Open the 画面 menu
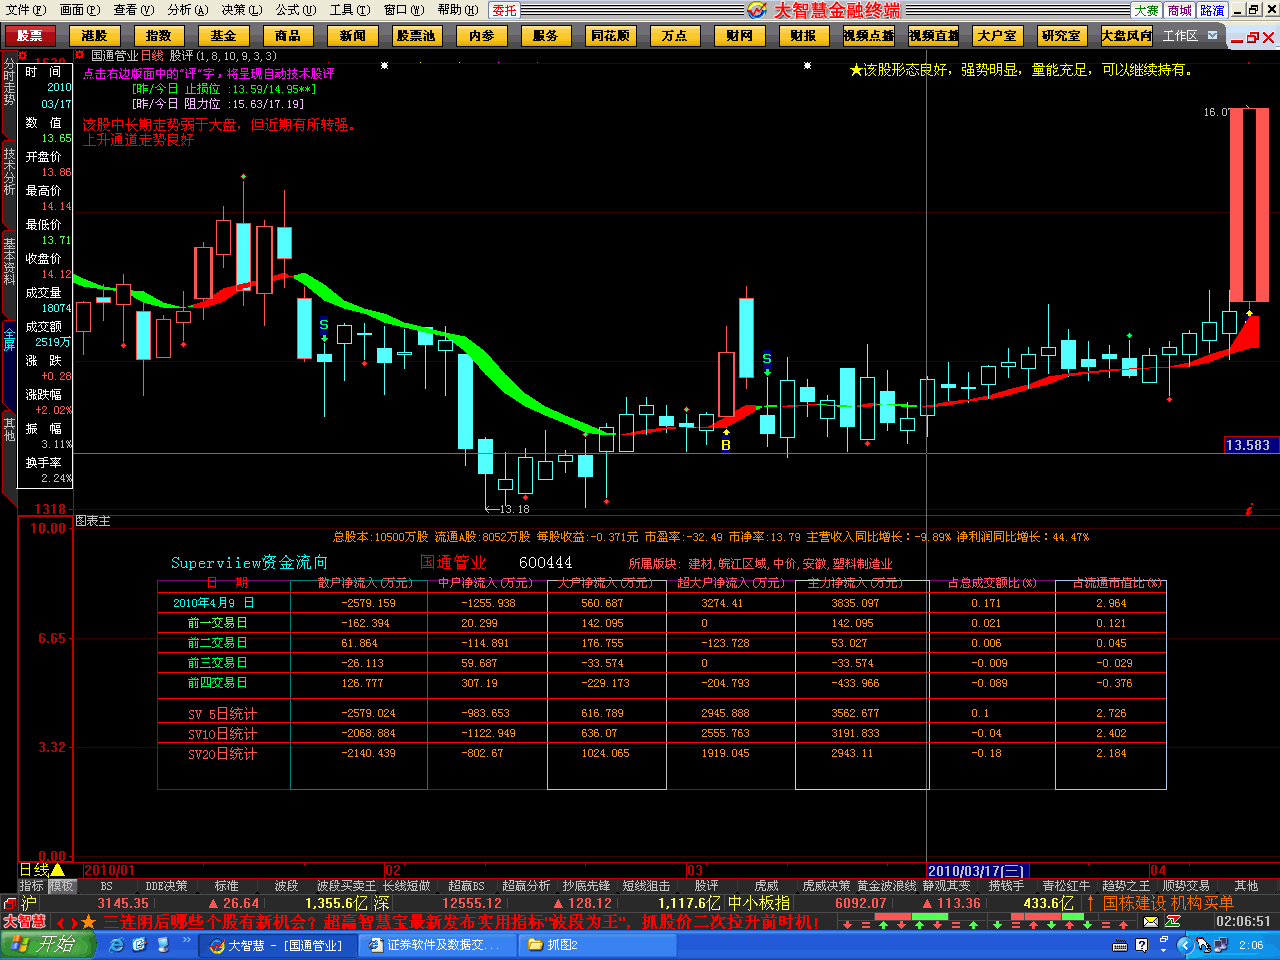The height and width of the screenshot is (960, 1280). point(80,10)
